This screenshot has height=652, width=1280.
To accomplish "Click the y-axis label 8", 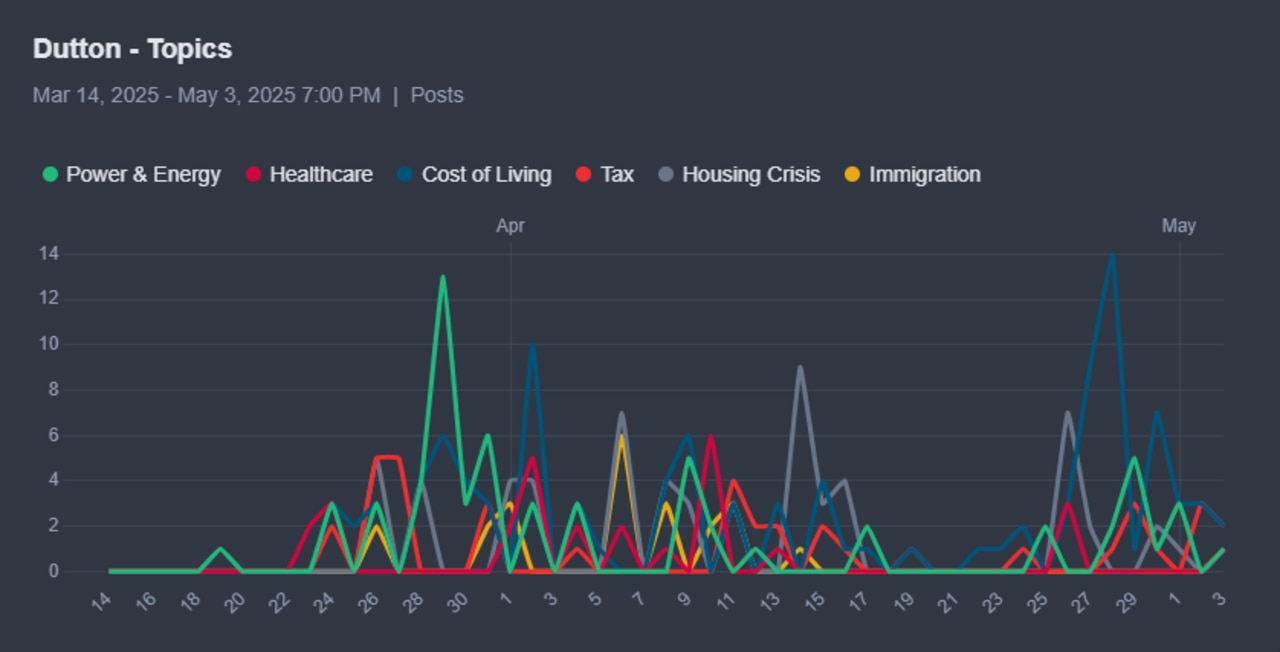I will point(53,390).
